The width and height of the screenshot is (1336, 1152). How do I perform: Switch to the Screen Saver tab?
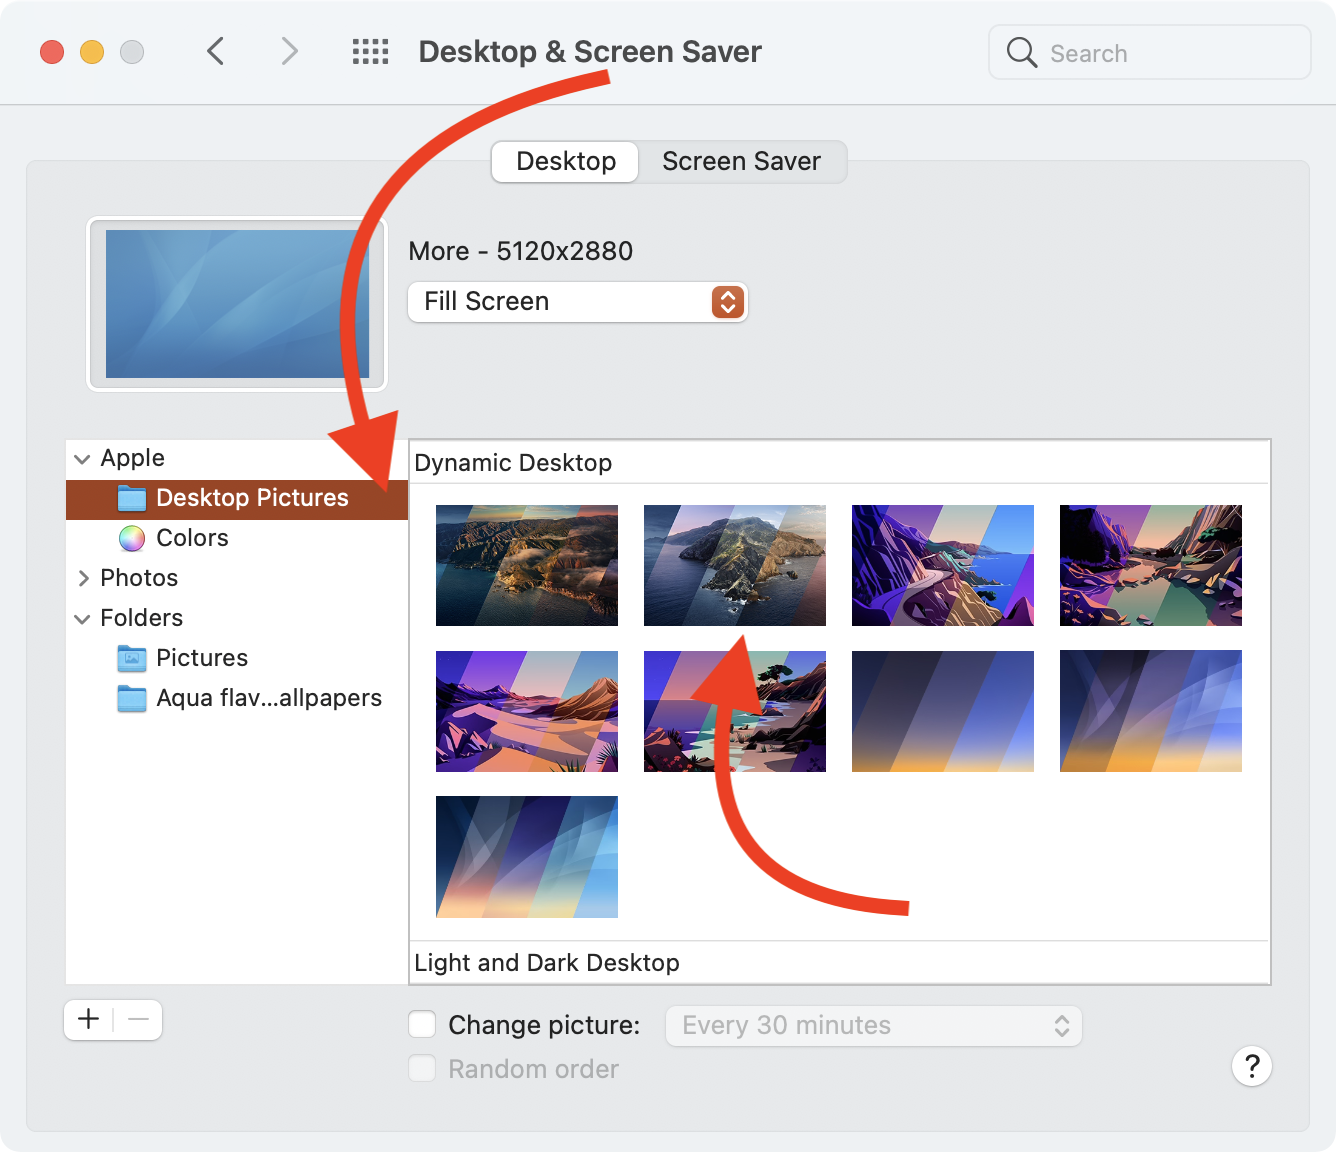741,161
